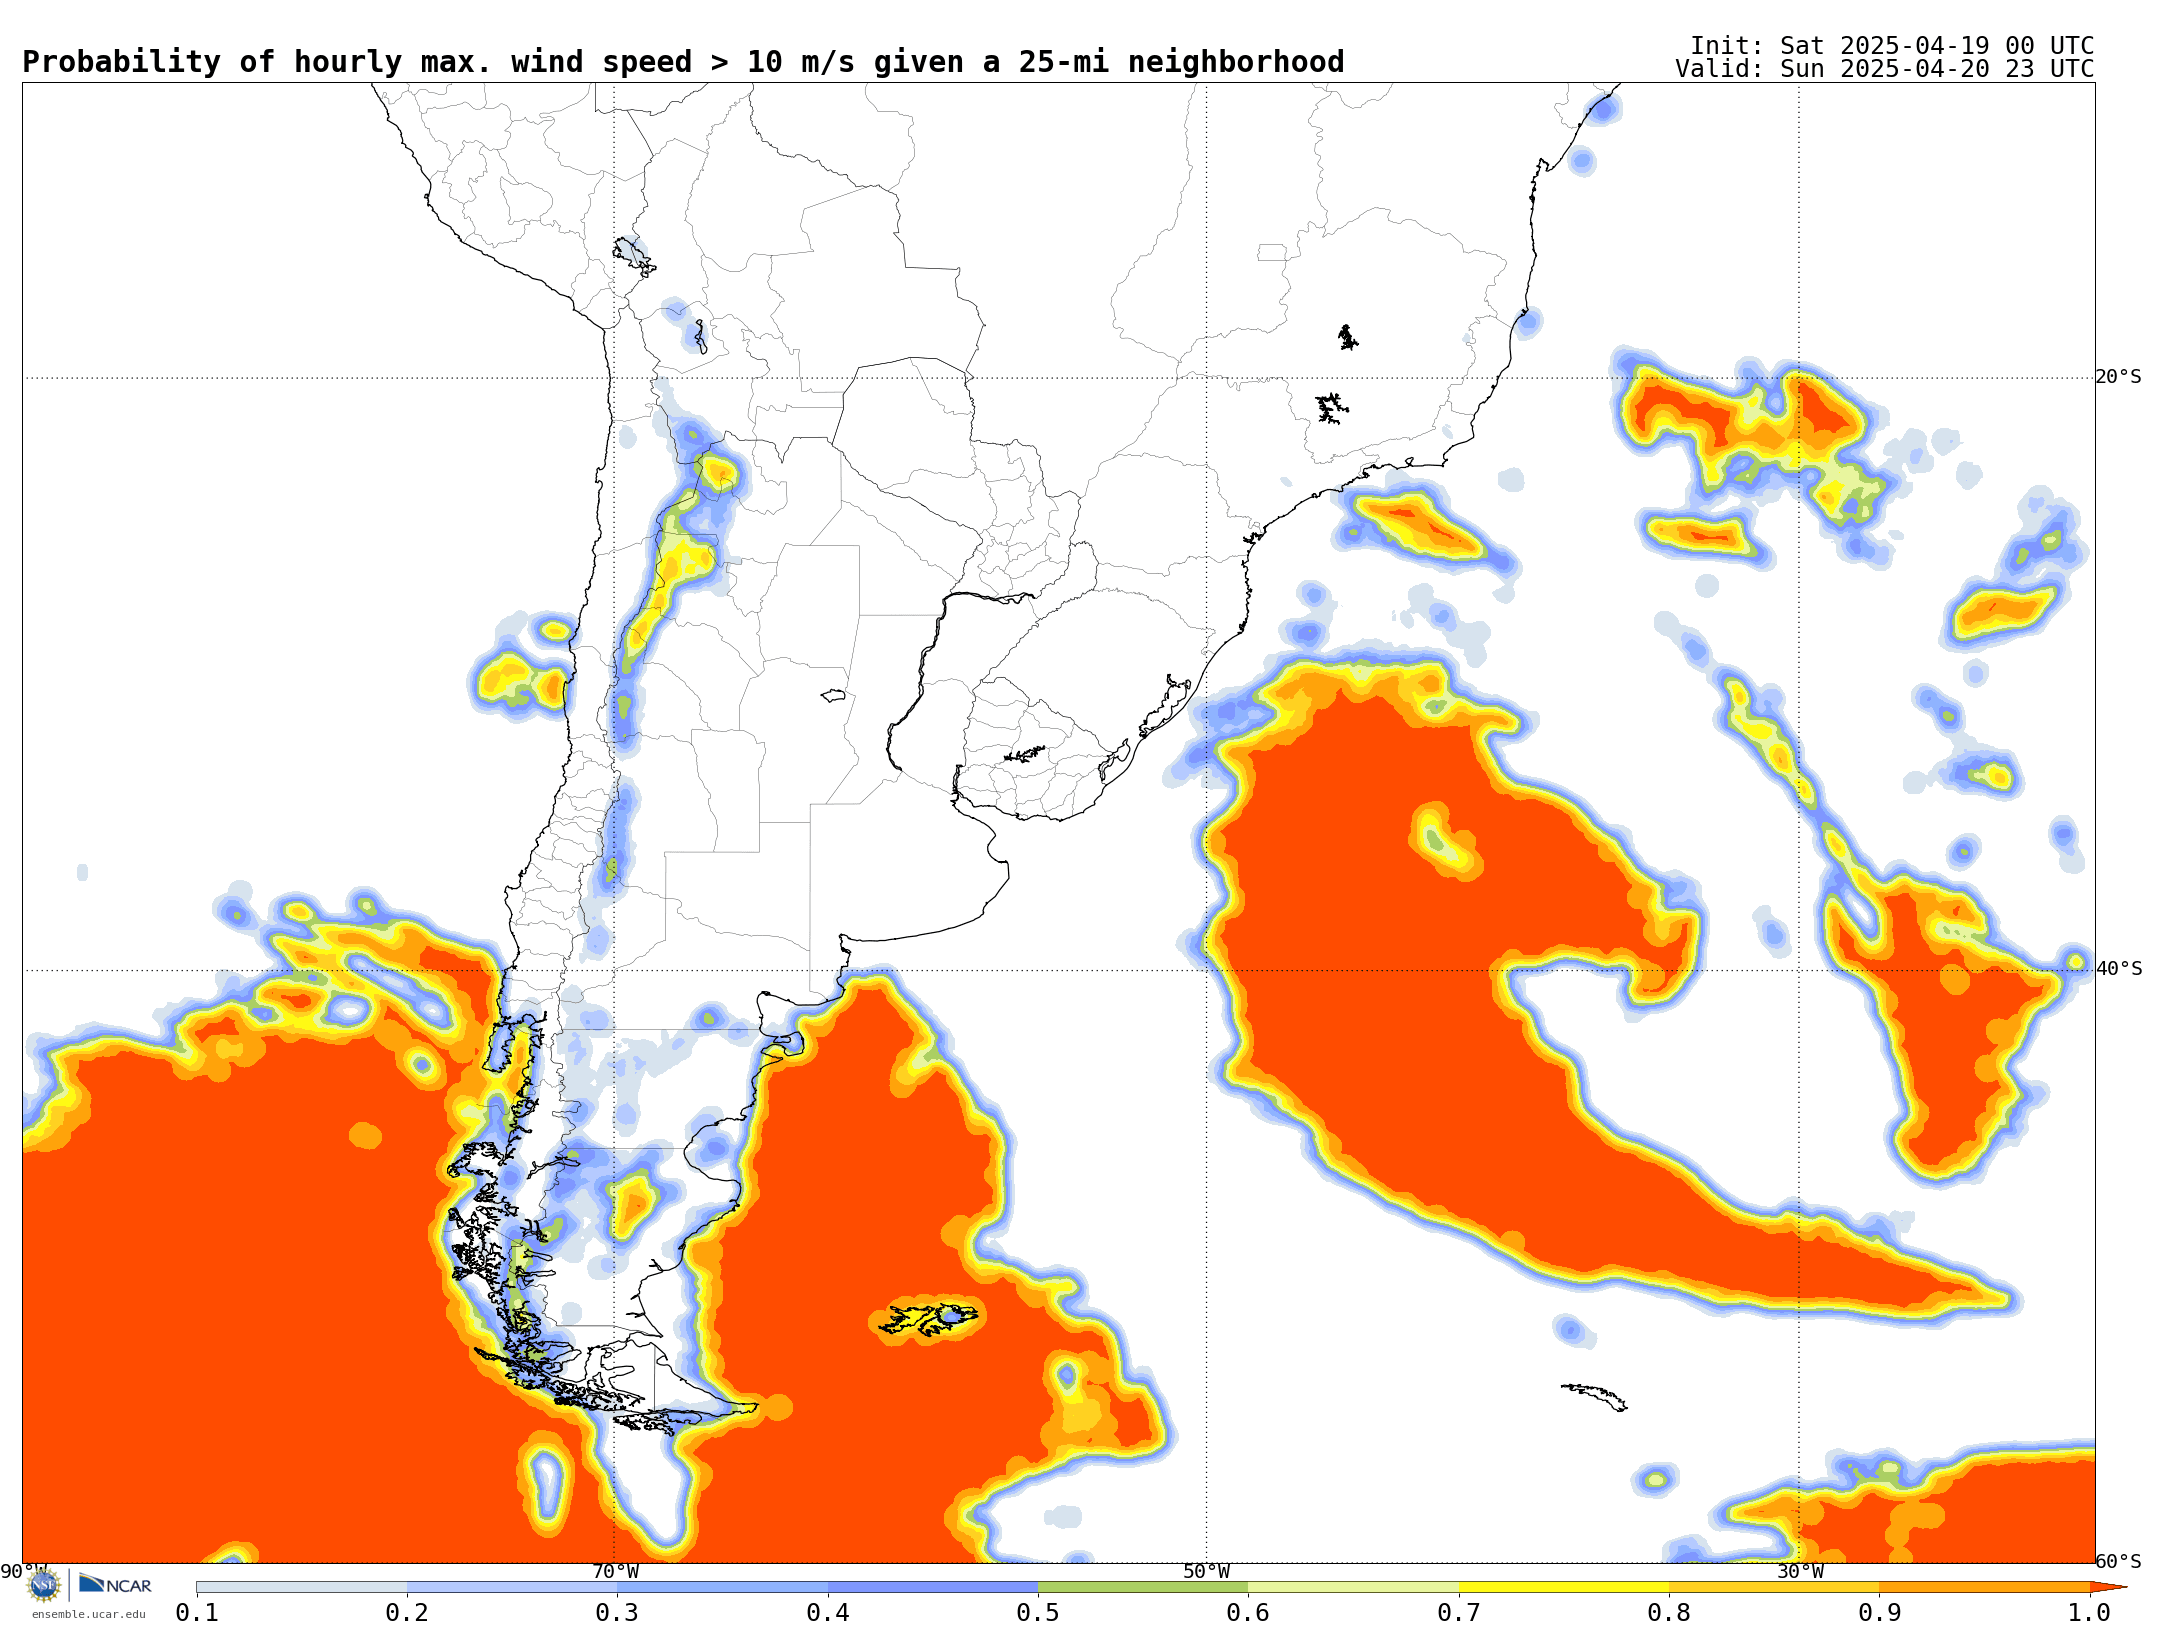Click the red-orange colorbar extension arrow
Image resolution: width=2160 pixels, height=1626 pixels.
click(x=2108, y=1587)
